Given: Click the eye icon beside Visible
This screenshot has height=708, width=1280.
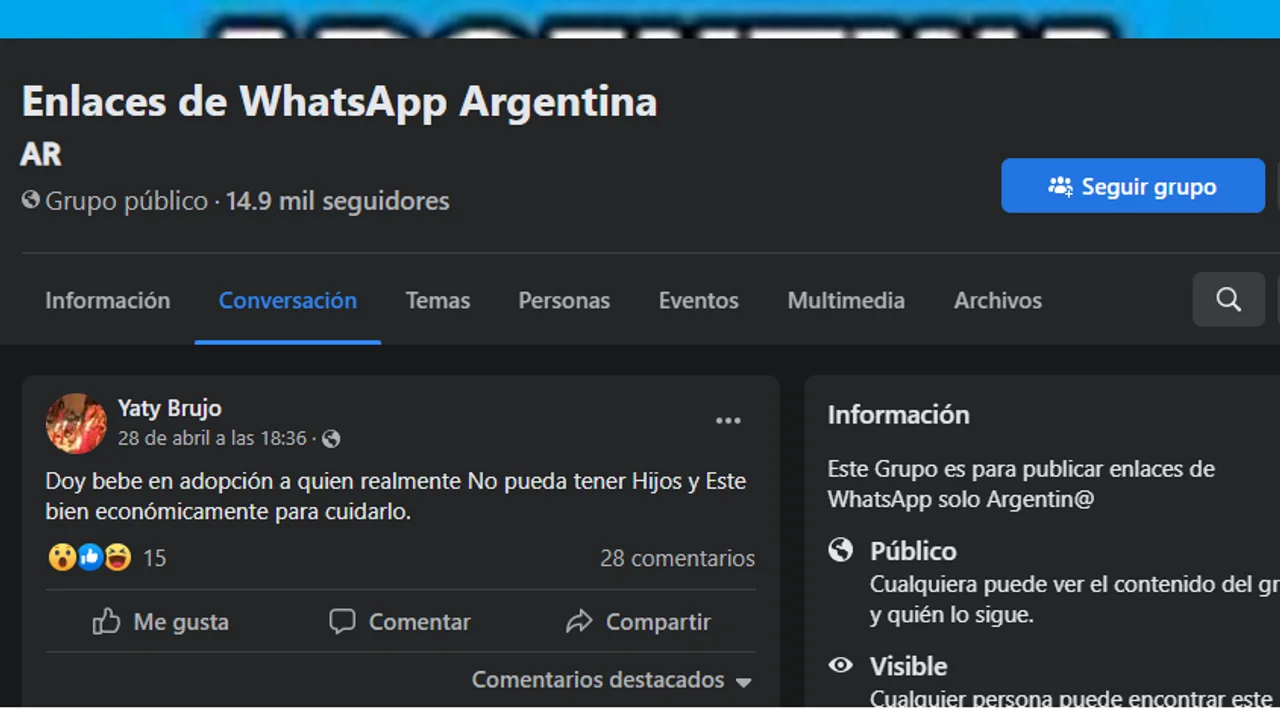Looking at the screenshot, I should tap(841, 665).
